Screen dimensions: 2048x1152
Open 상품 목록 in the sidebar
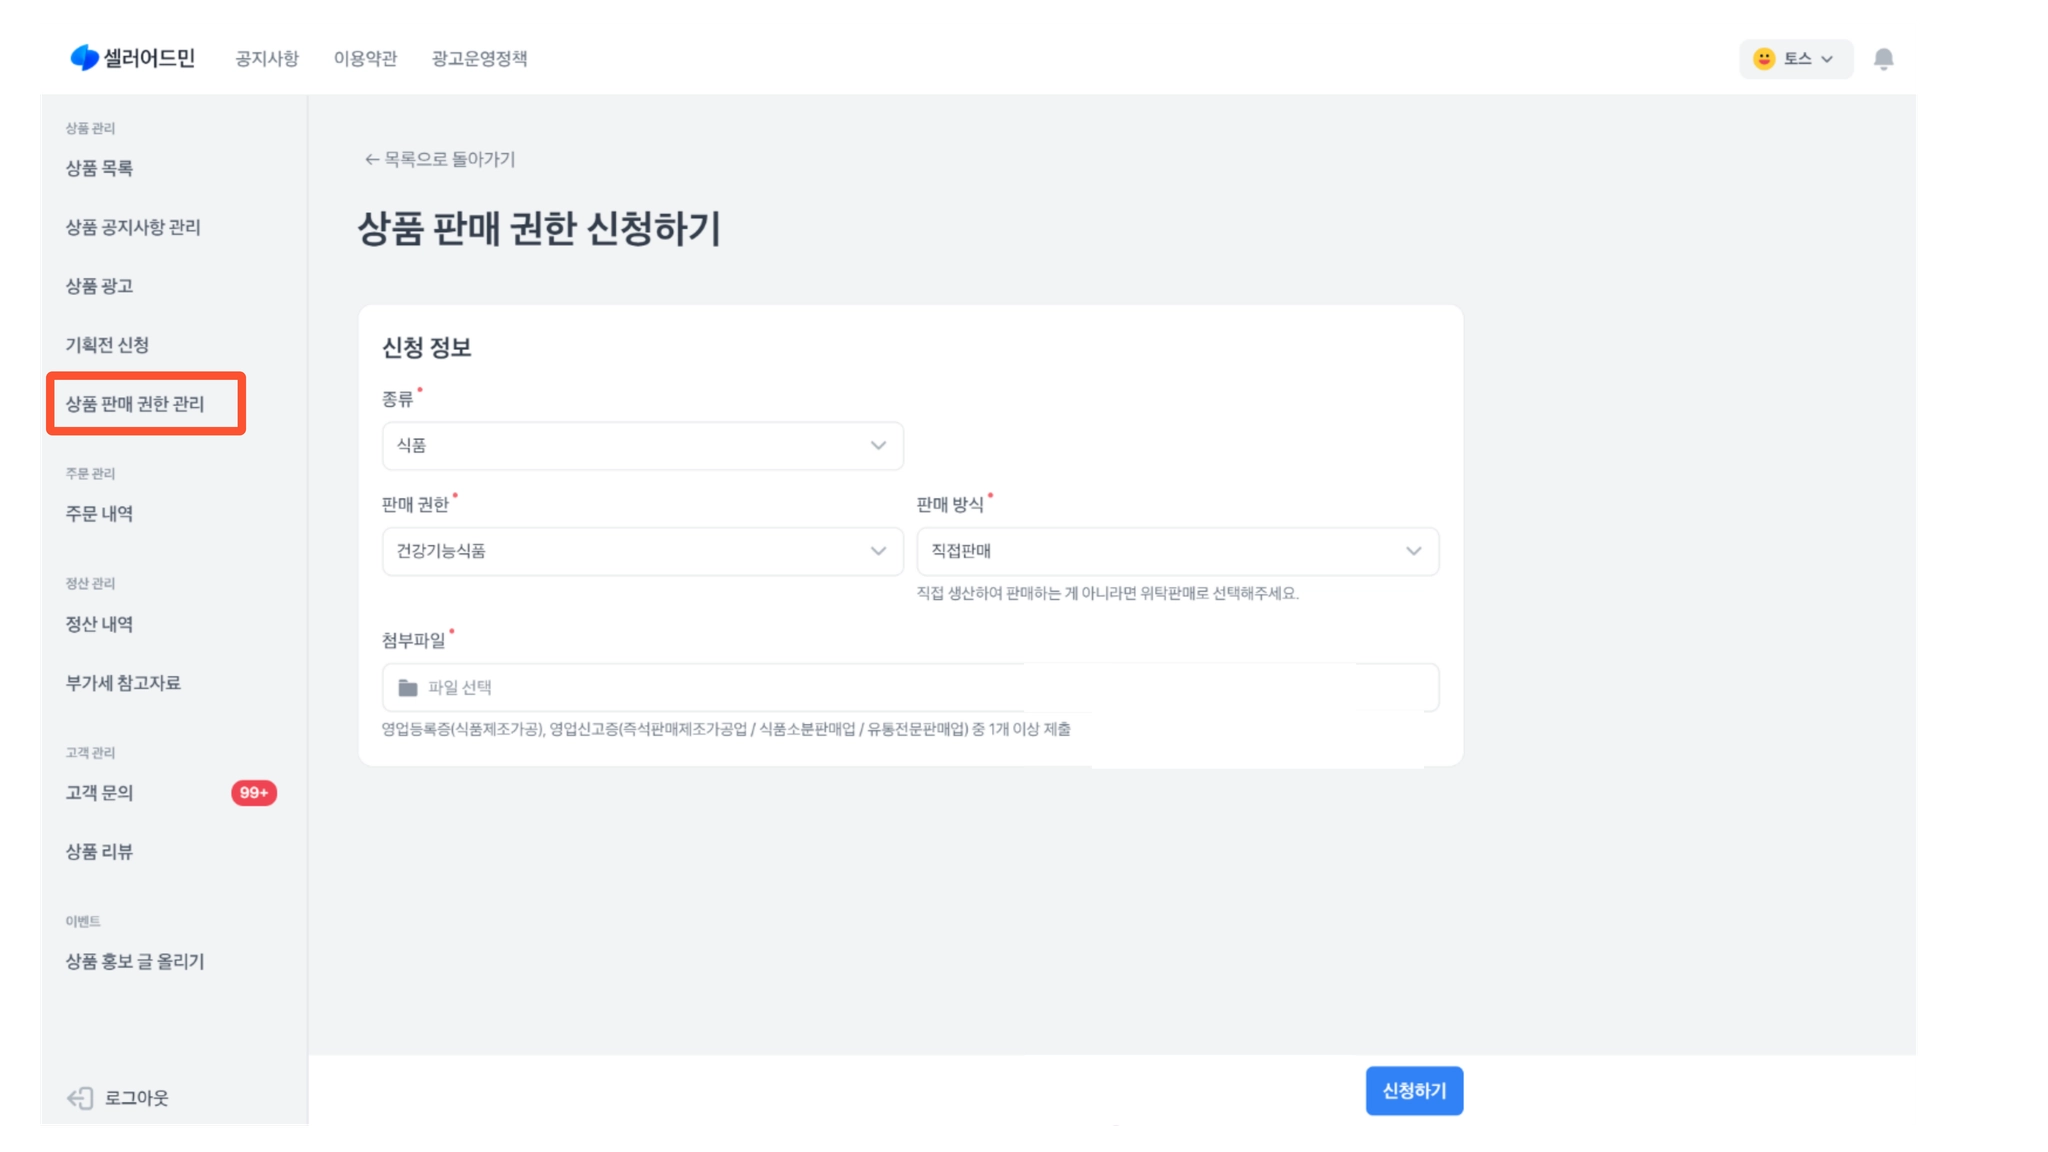(99, 168)
